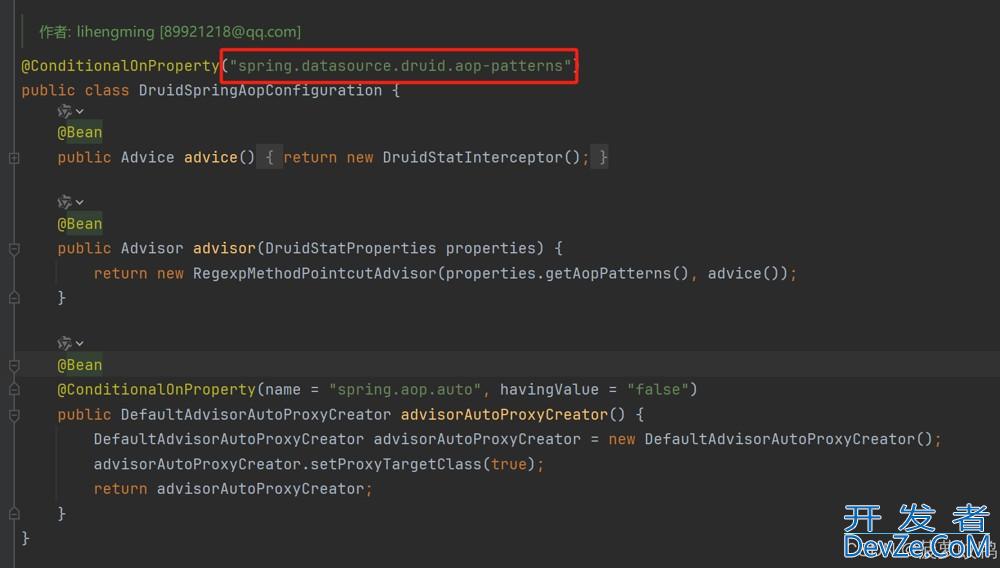Collapse advisorAutoProxyCreator method via gutter fold icon
Viewport: 1000px width, 568px height.
click(x=14, y=415)
